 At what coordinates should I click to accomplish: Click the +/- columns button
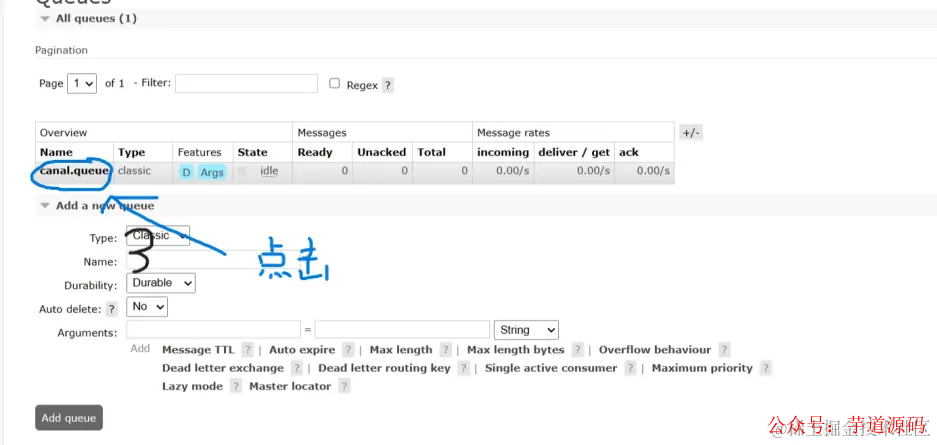[691, 133]
